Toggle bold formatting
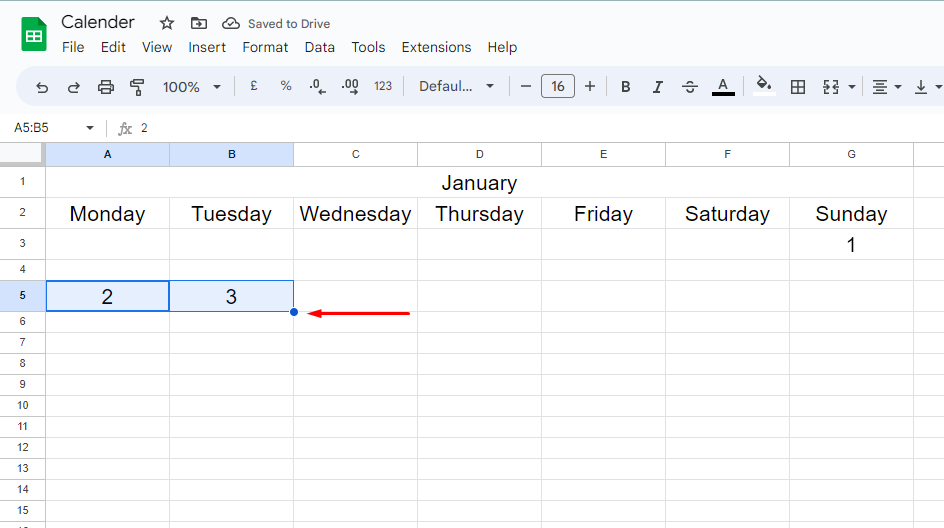Viewport: 944px width, 528px height. click(626, 87)
